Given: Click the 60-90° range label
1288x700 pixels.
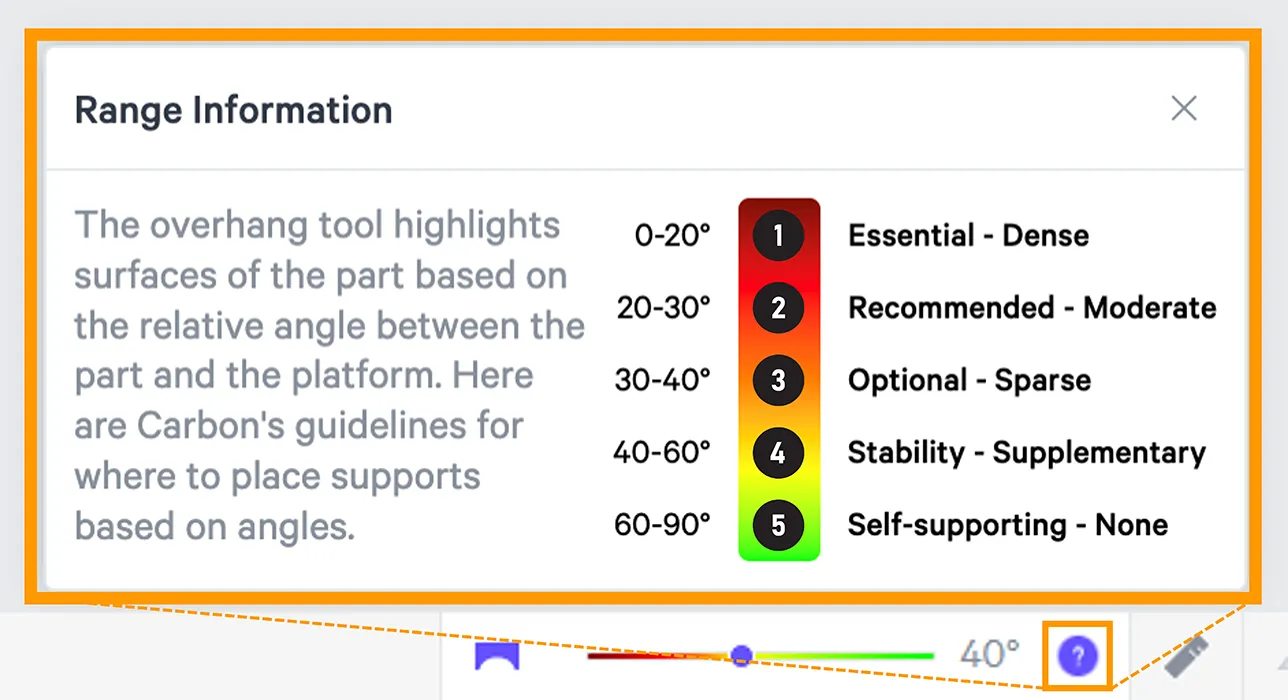Looking at the screenshot, I should coord(662,525).
